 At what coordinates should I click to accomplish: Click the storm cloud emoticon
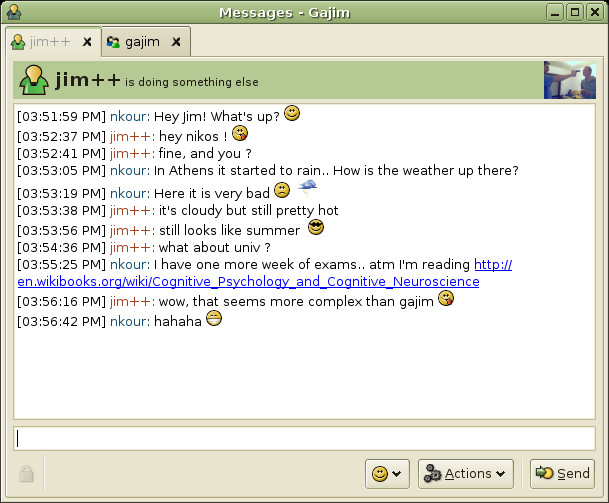(x=308, y=188)
